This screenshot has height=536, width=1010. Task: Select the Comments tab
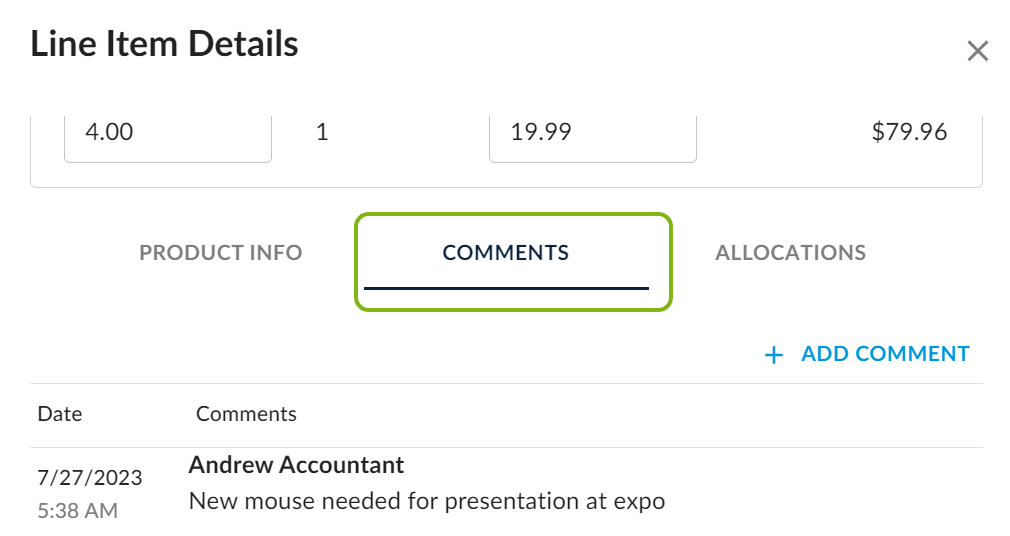(x=506, y=253)
